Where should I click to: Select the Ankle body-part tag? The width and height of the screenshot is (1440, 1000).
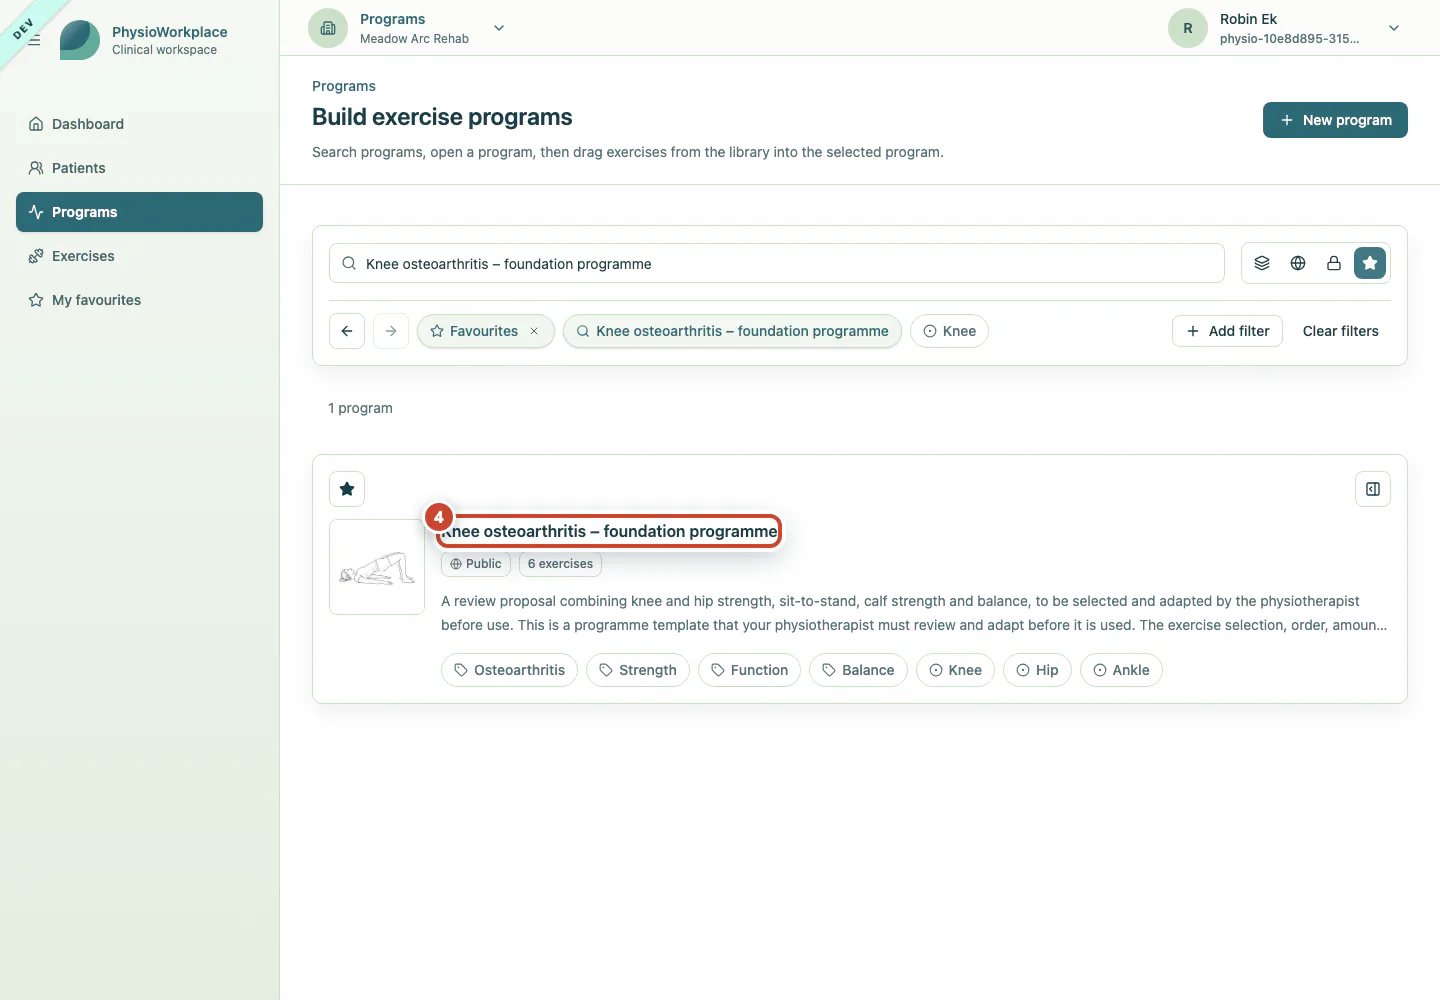tap(1121, 670)
